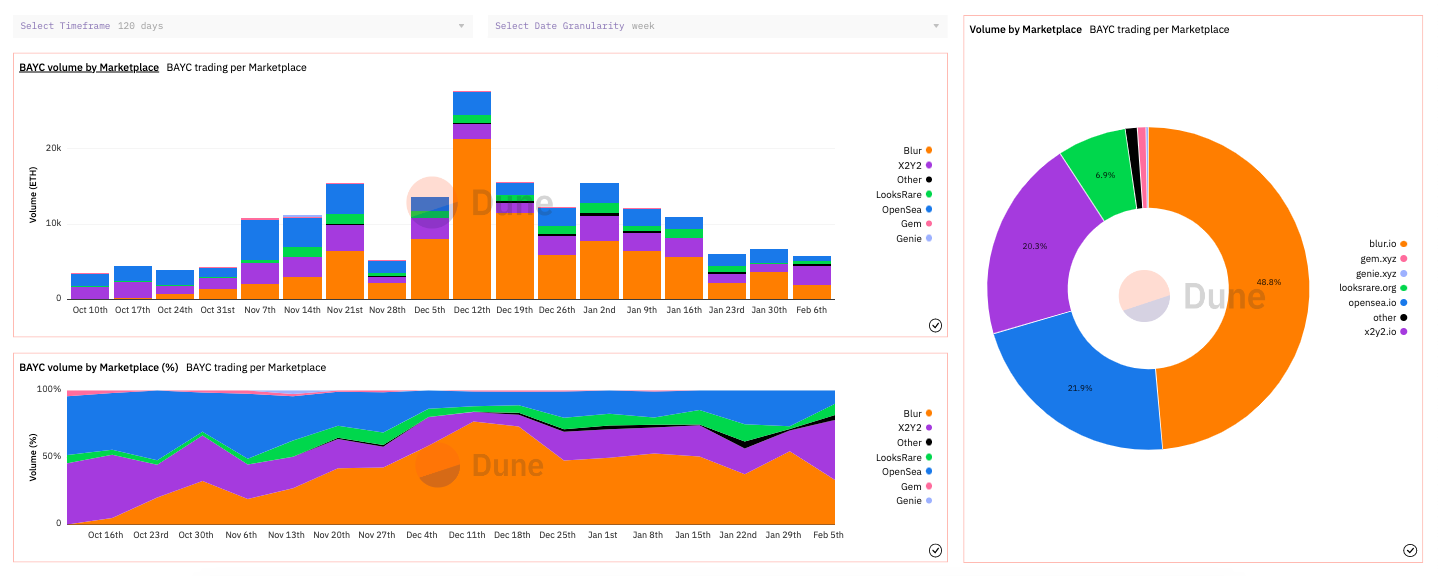Click the arrow on Date Granularity selector

click(936, 26)
